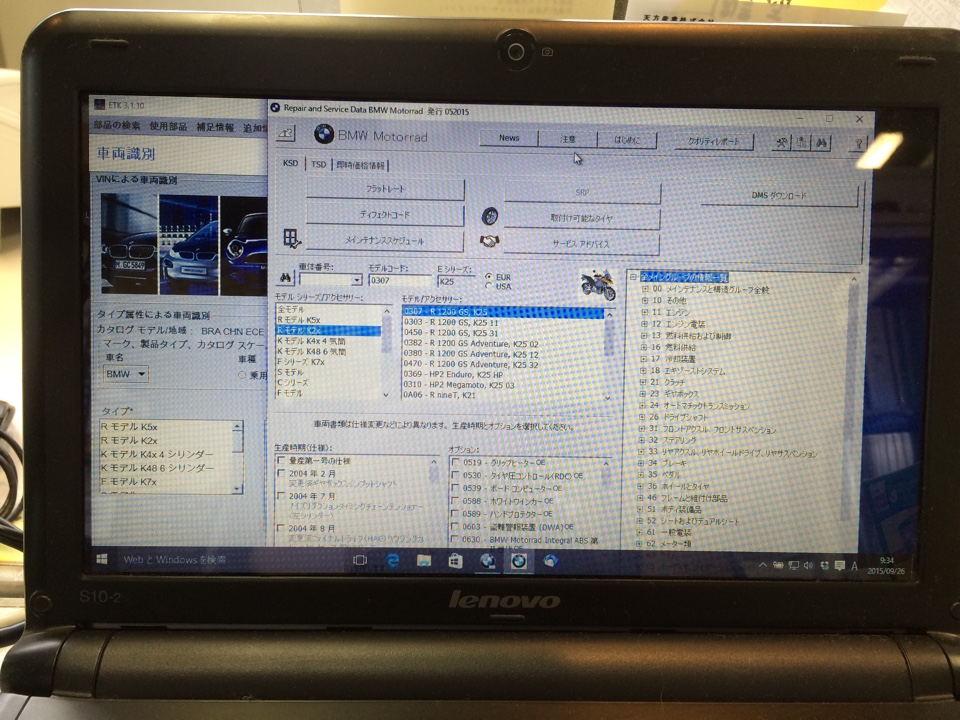Image resolution: width=960 pixels, height=720 pixels.
Task: Switch to the KSD tab
Action: (x=290, y=163)
